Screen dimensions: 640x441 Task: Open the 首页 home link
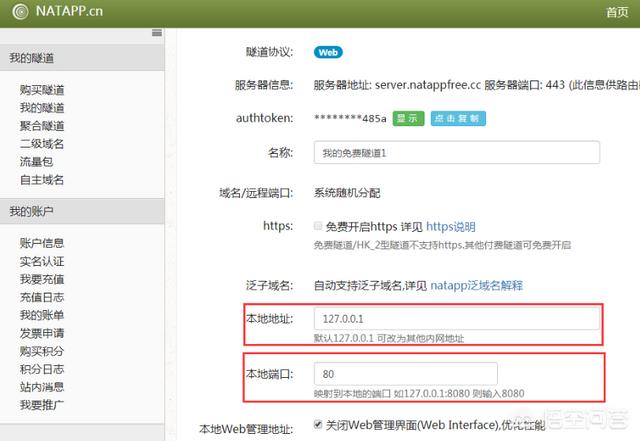tap(617, 12)
